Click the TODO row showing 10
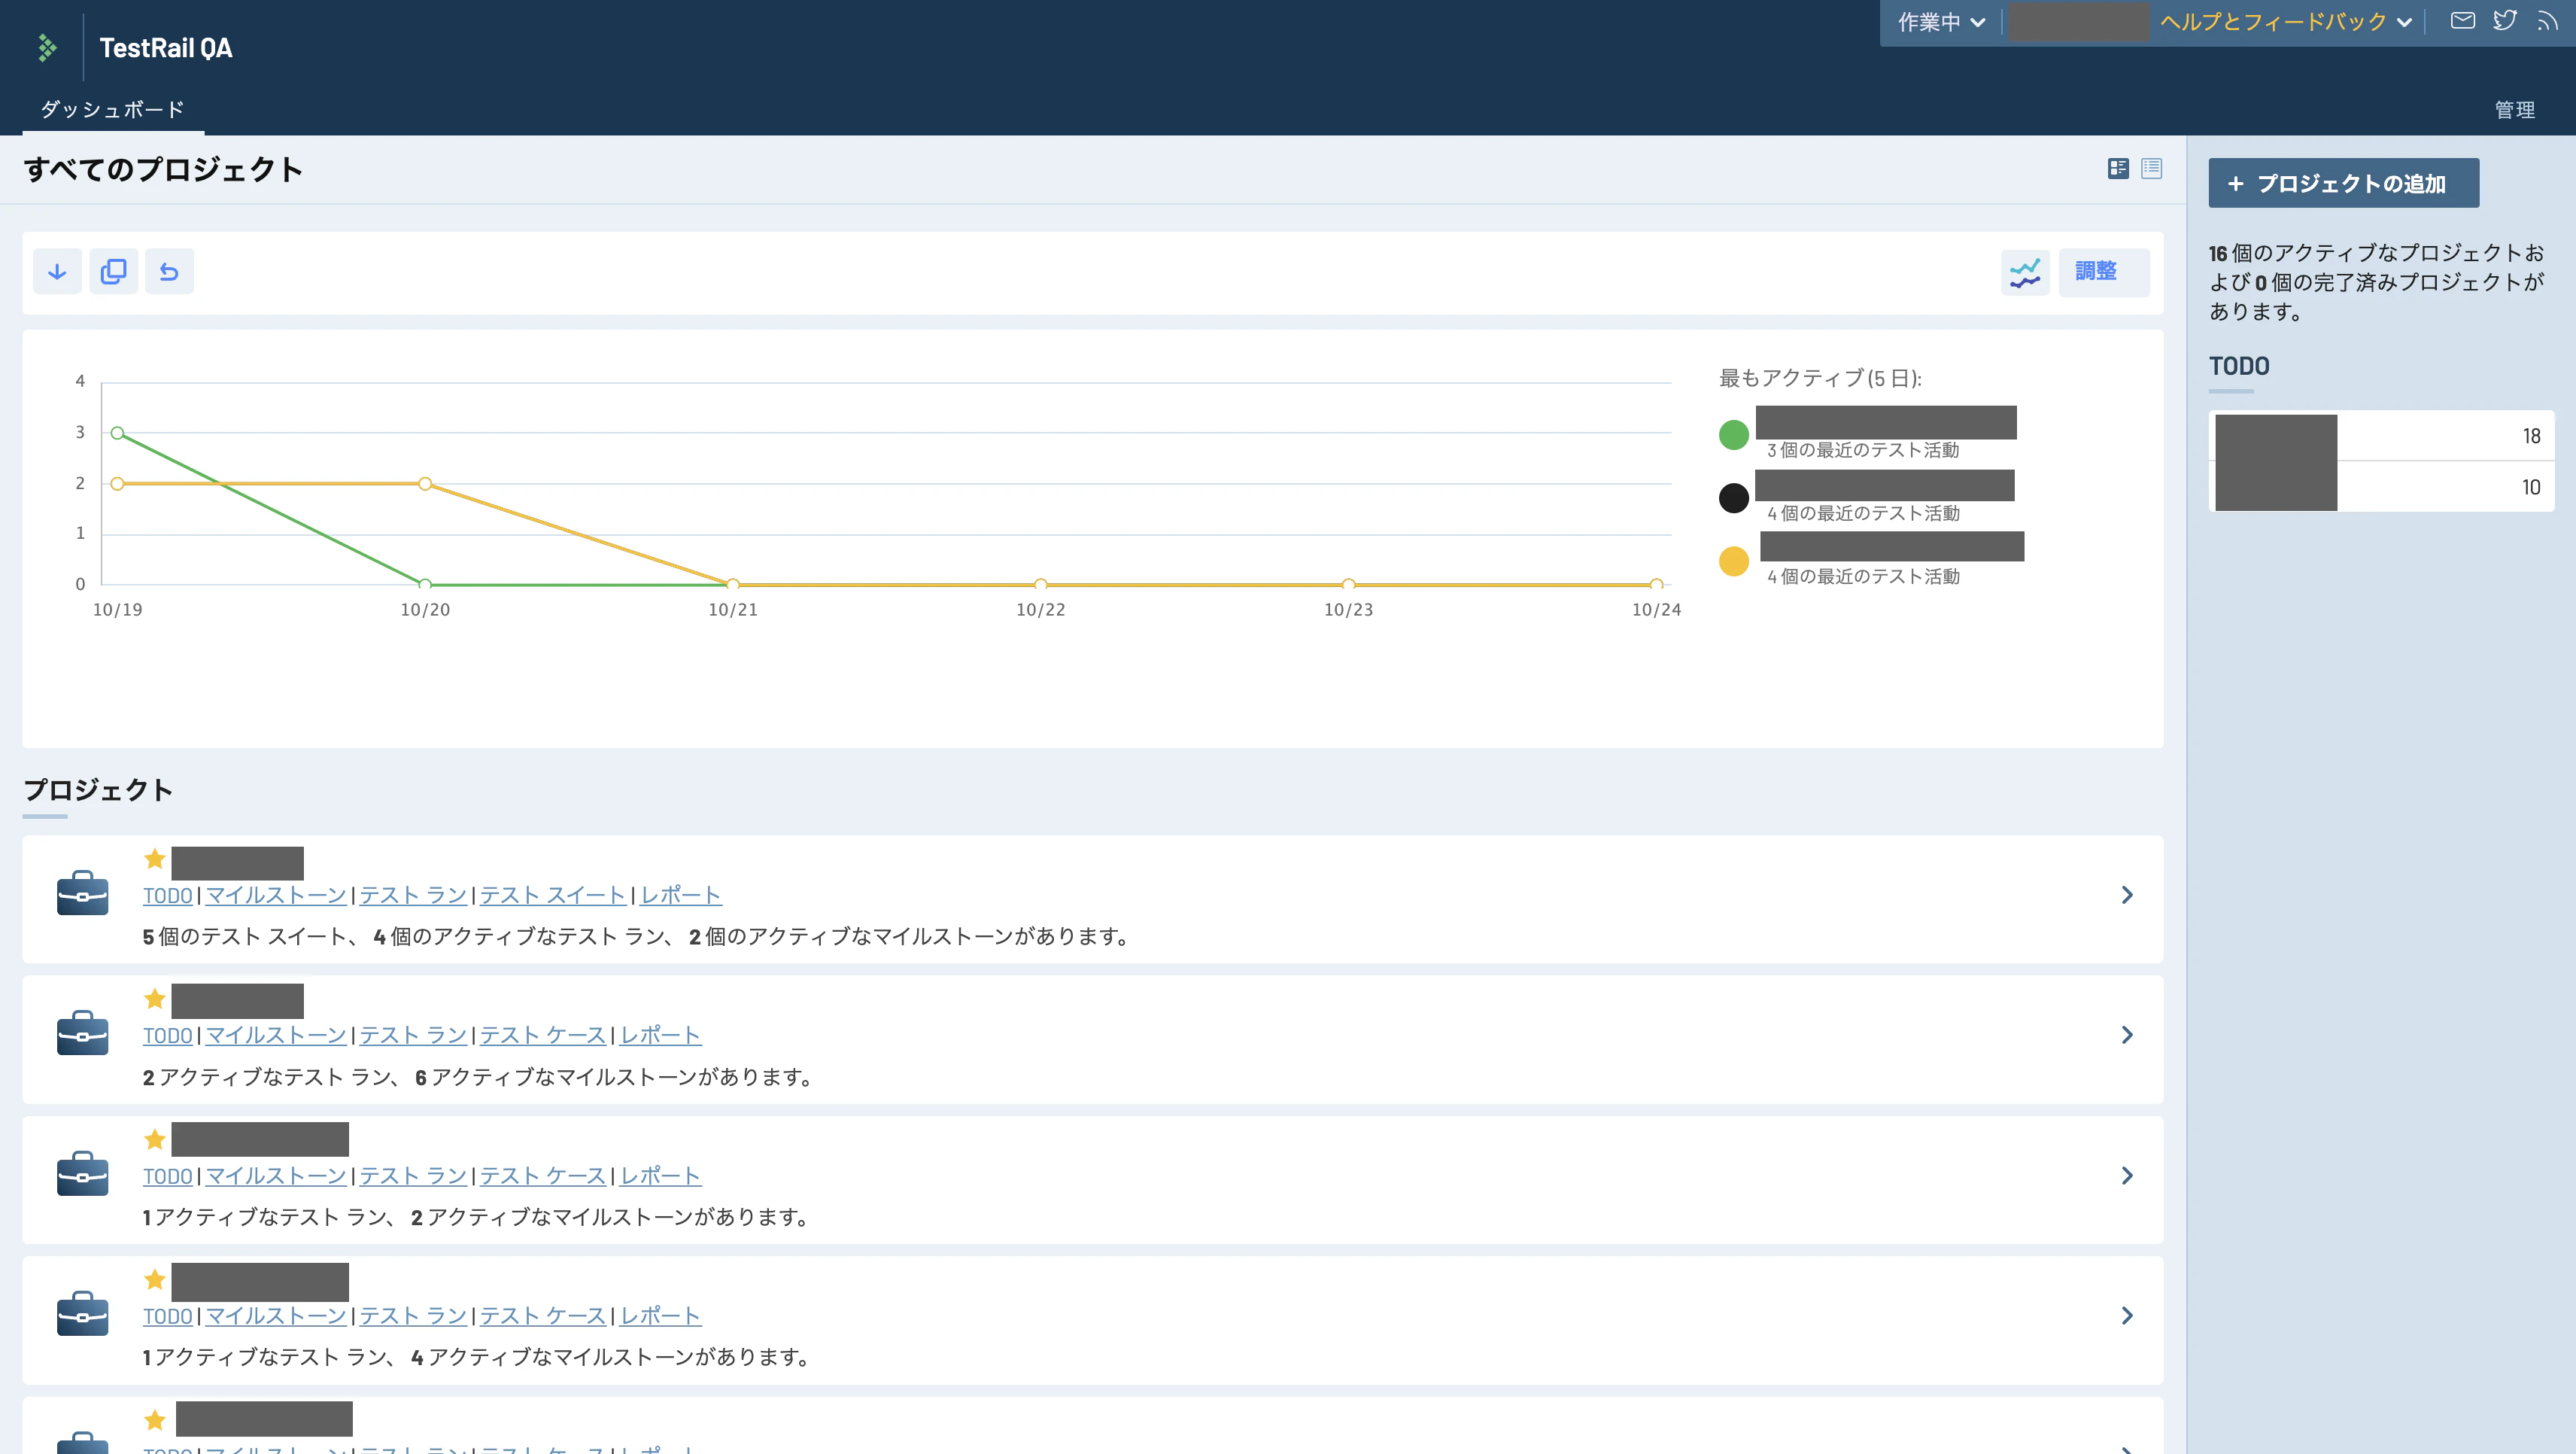Viewport: 2576px width, 1454px height. pos(2381,487)
